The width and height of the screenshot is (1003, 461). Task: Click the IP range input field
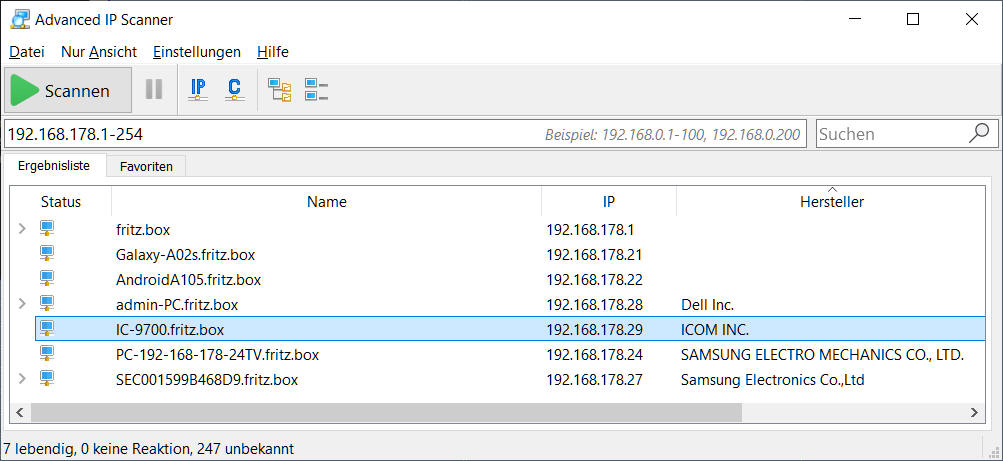406,134
